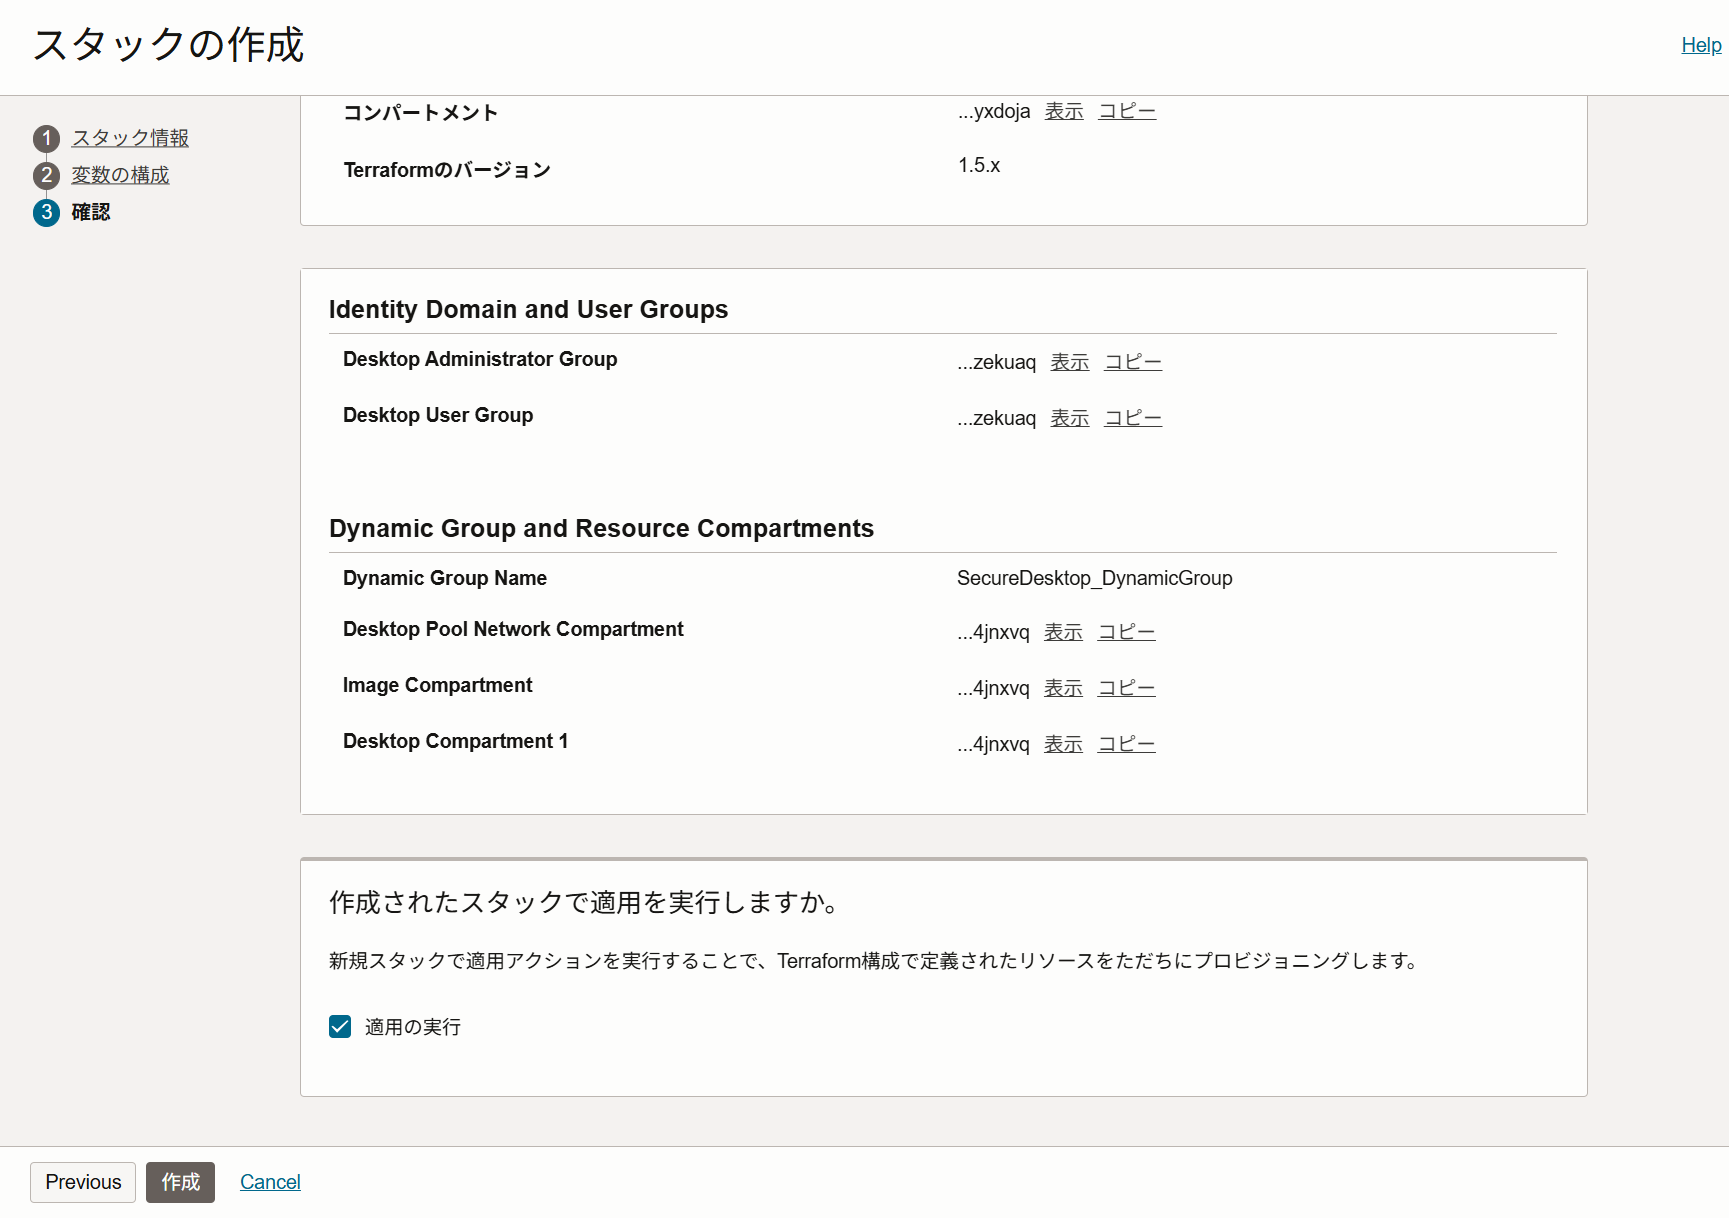The height and width of the screenshot is (1218, 1729).
Task: Copy the Desktop Administrator Group OCID
Action: (x=1132, y=362)
